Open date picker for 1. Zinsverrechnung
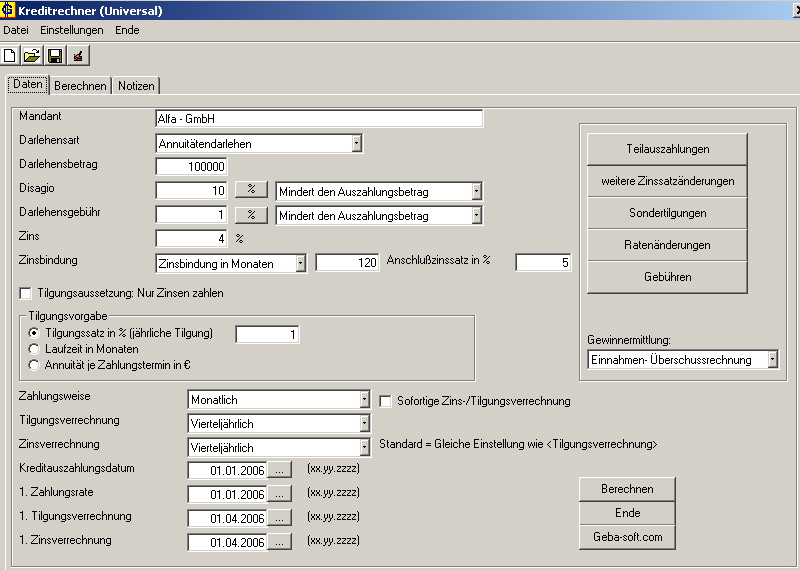This screenshot has height=570, width=800. [281, 543]
